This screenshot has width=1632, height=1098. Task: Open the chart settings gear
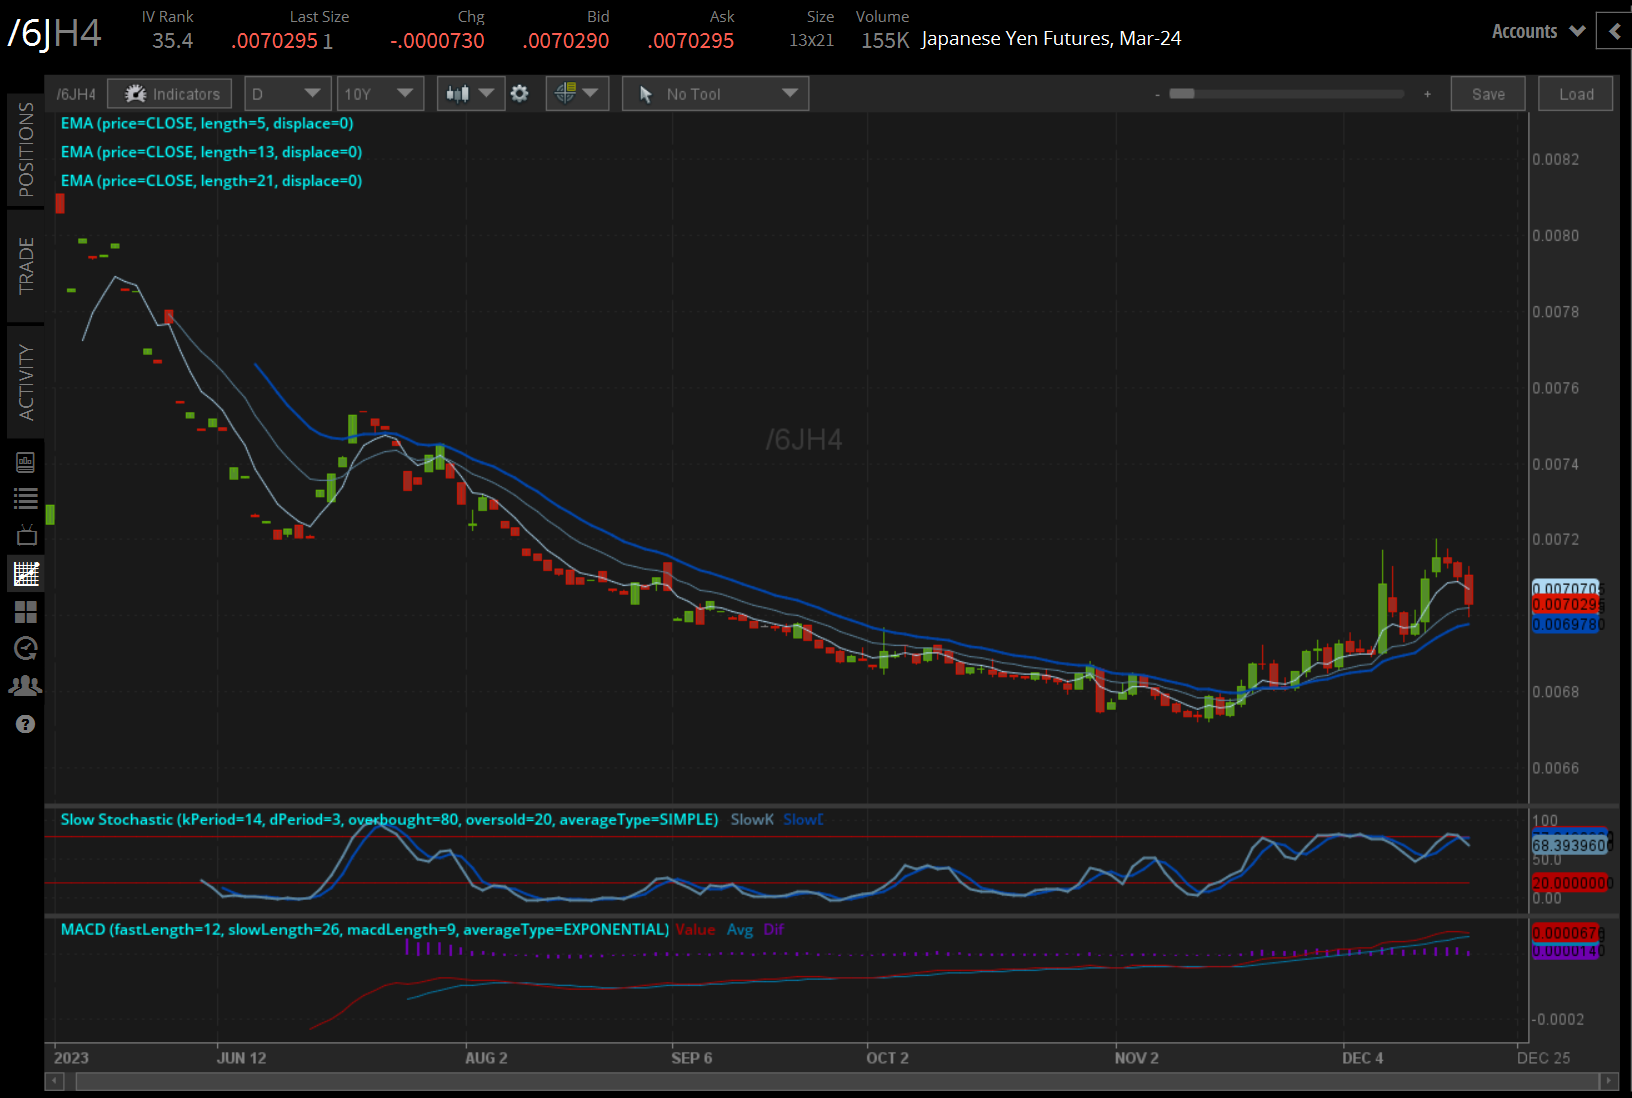519,94
